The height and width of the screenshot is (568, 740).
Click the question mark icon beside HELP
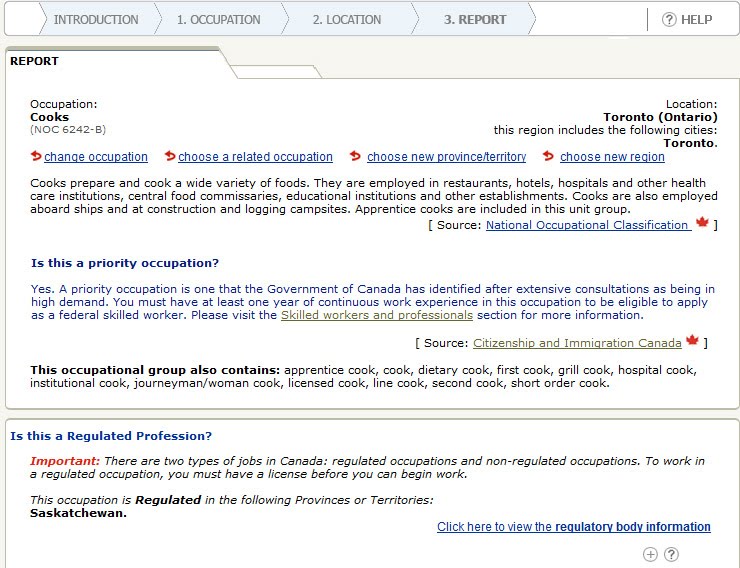pyautogui.click(x=669, y=19)
